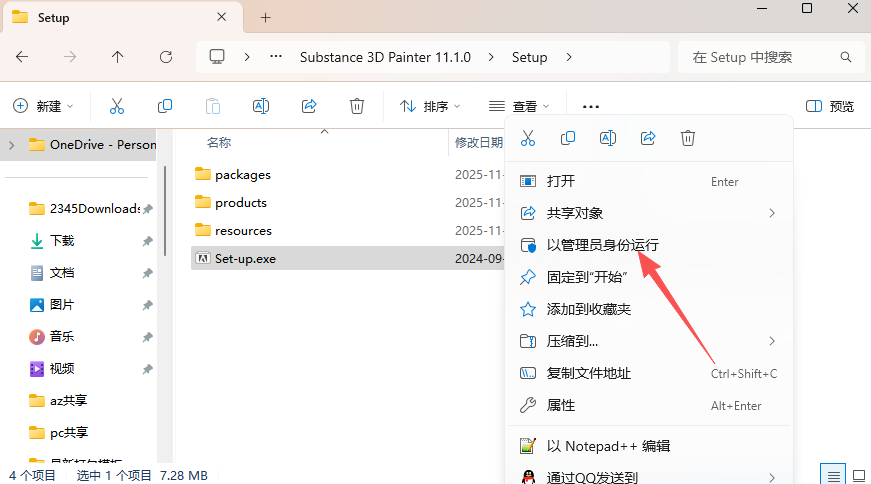Open 通过QQ发送到 submenu
The height and width of the screenshot is (484, 871).
pyautogui.click(x=648, y=477)
